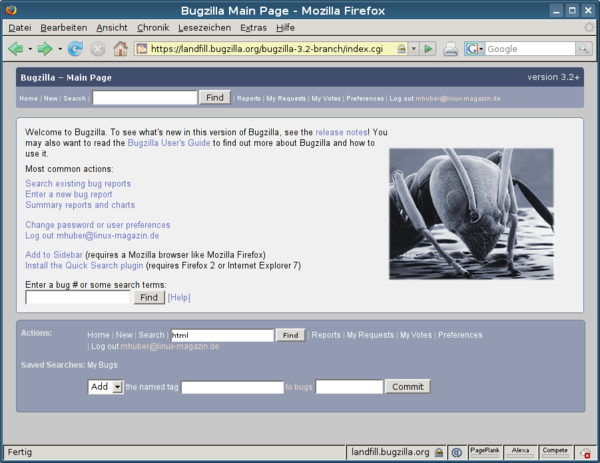The height and width of the screenshot is (463, 600).
Task: Open the Bugzilla User's Guide link
Action: click(x=169, y=143)
